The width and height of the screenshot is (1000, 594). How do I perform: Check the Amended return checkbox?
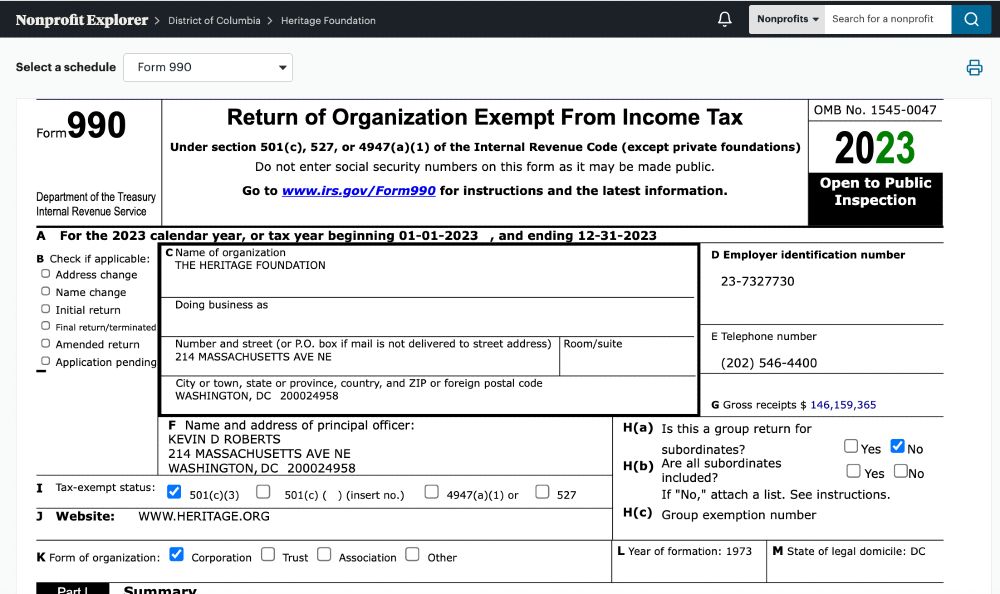(x=45, y=343)
